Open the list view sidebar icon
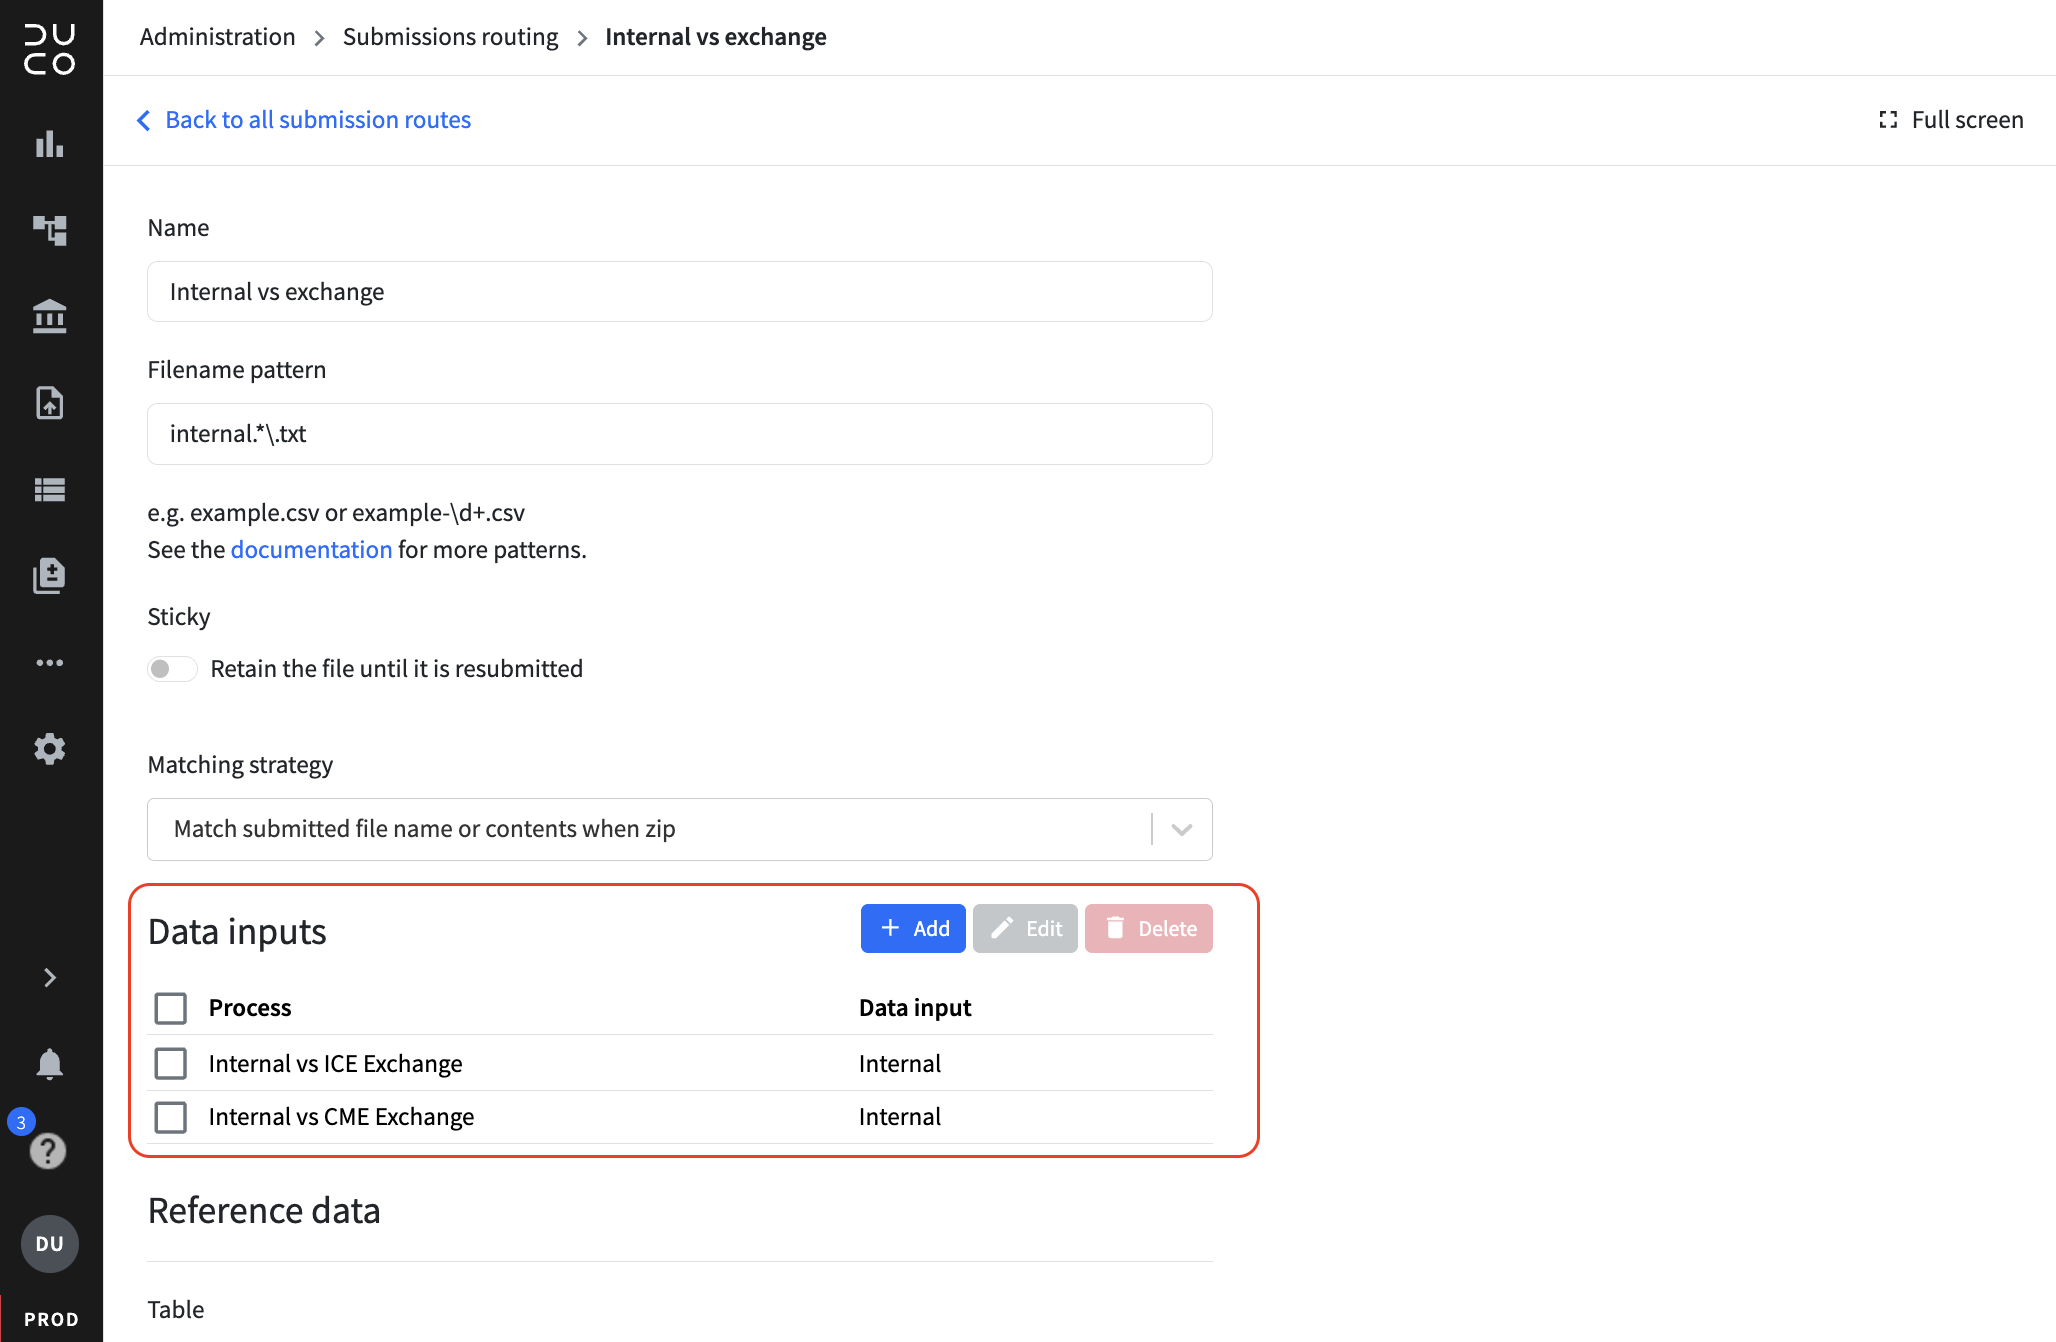Image resolution: width=2056 pixels, height=1342 pixels. (x=49, y=490)
